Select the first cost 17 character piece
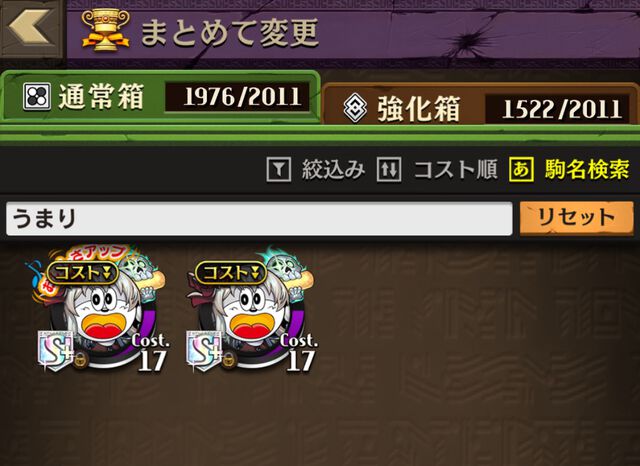640x466 pixels. click(x=100, y=309)
